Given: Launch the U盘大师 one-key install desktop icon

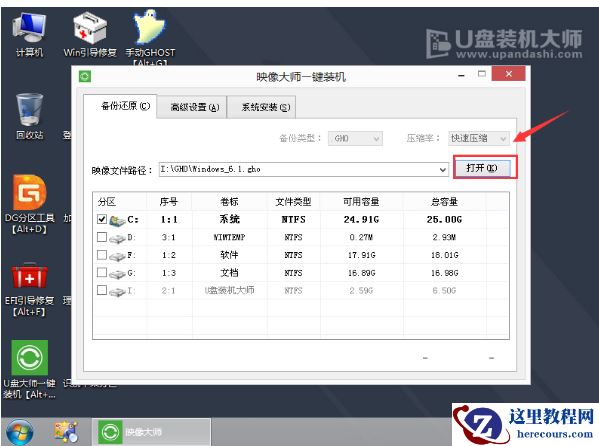Looking at the screenshot, I should click(29, 358).
